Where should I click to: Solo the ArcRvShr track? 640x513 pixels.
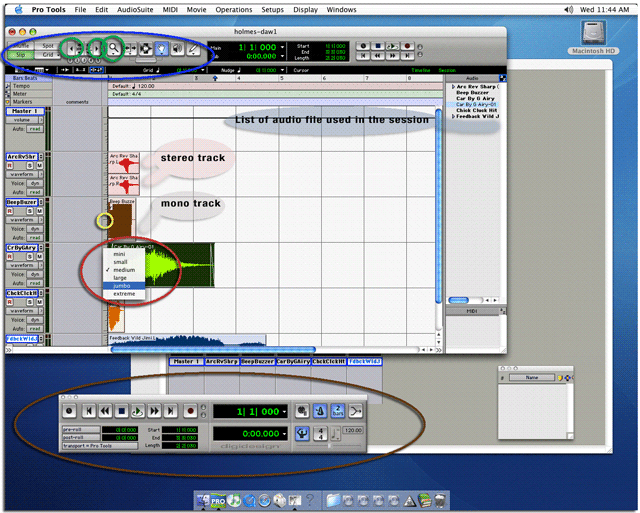pos(30,166)
